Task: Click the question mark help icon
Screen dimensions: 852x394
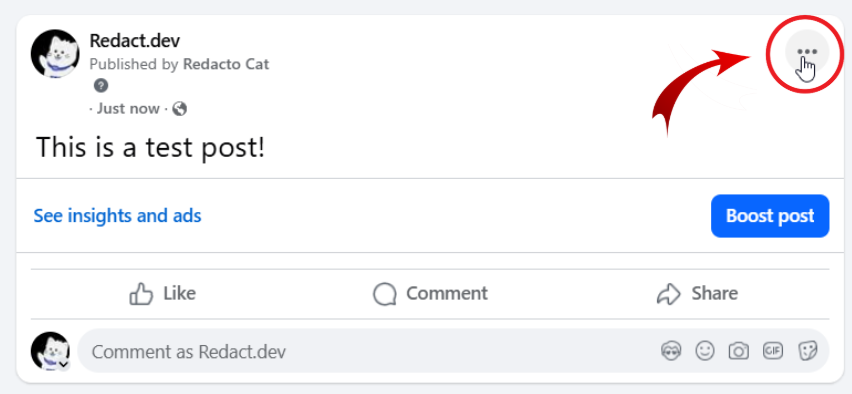Action: (101, 86)
